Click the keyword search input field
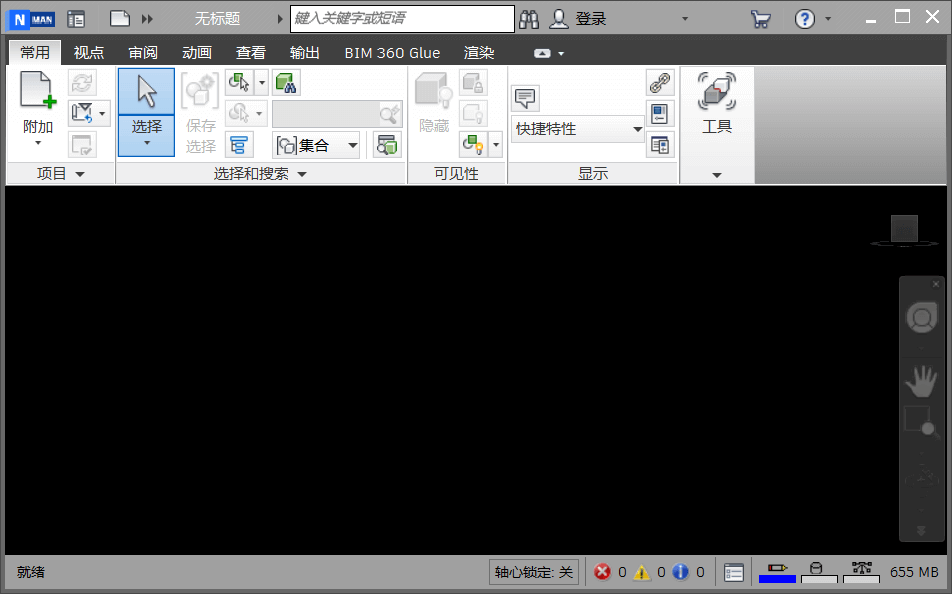 click(402, 19)
